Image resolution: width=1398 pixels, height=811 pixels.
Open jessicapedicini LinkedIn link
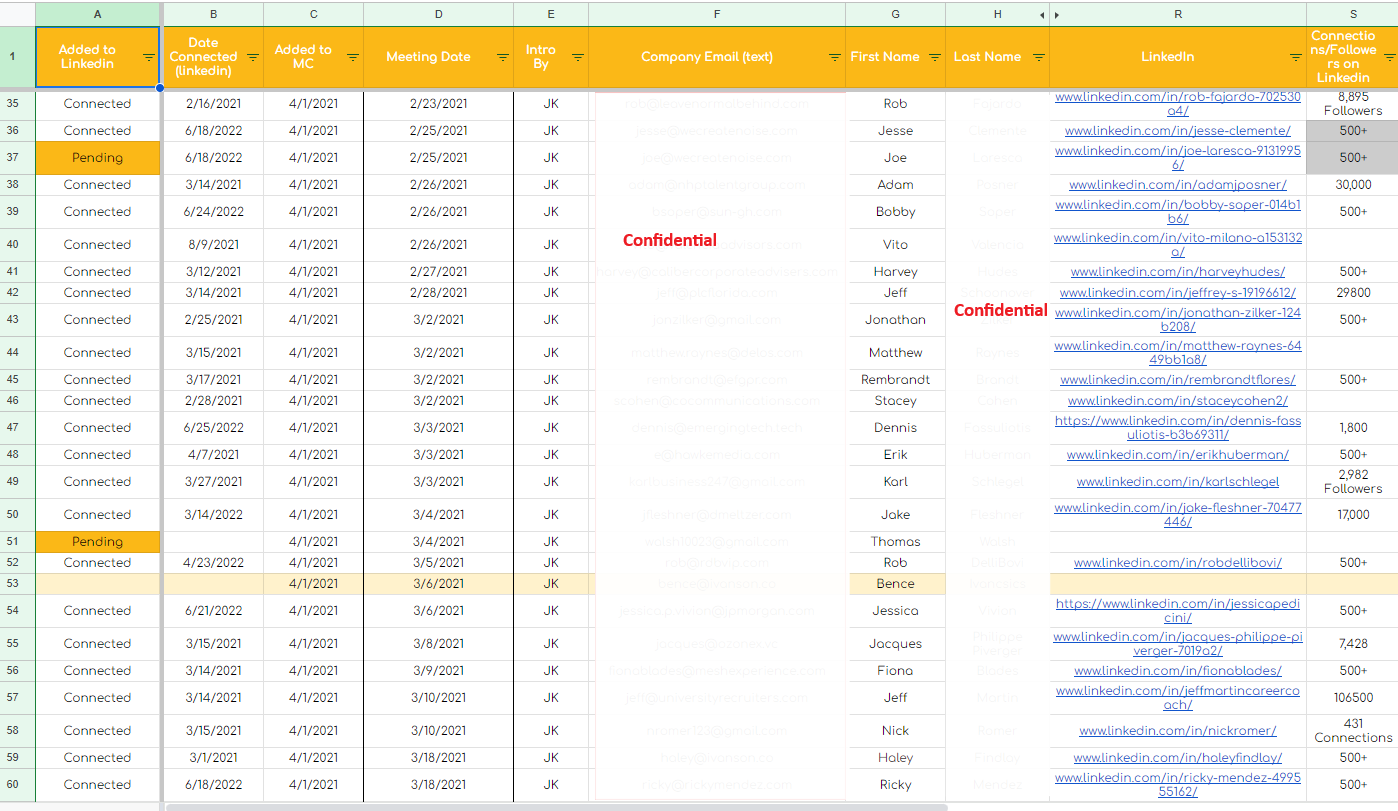[x=1178, y=611]
